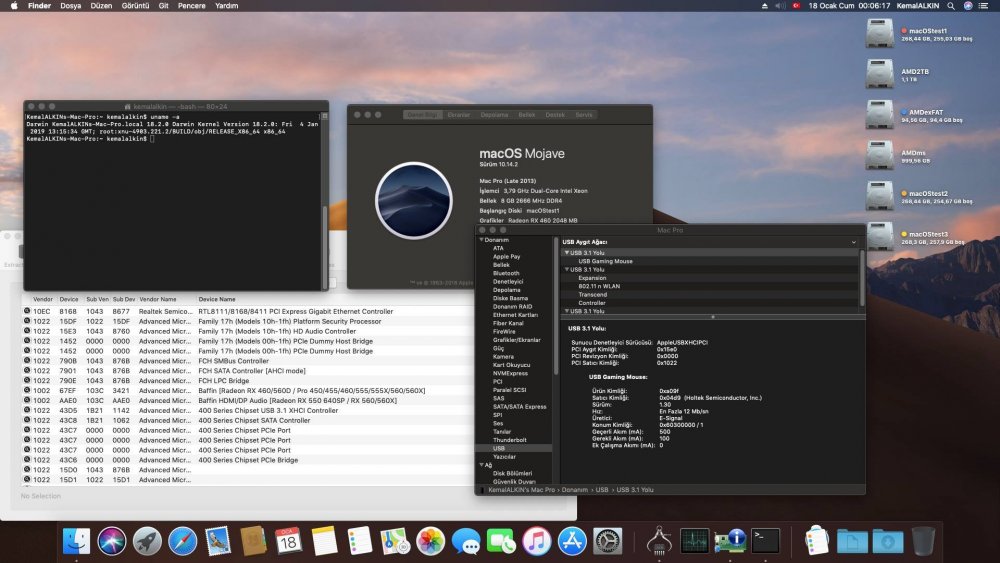Open Photos app in the Dock
This screenshot has height=563, width=1000.
(430, 541)
